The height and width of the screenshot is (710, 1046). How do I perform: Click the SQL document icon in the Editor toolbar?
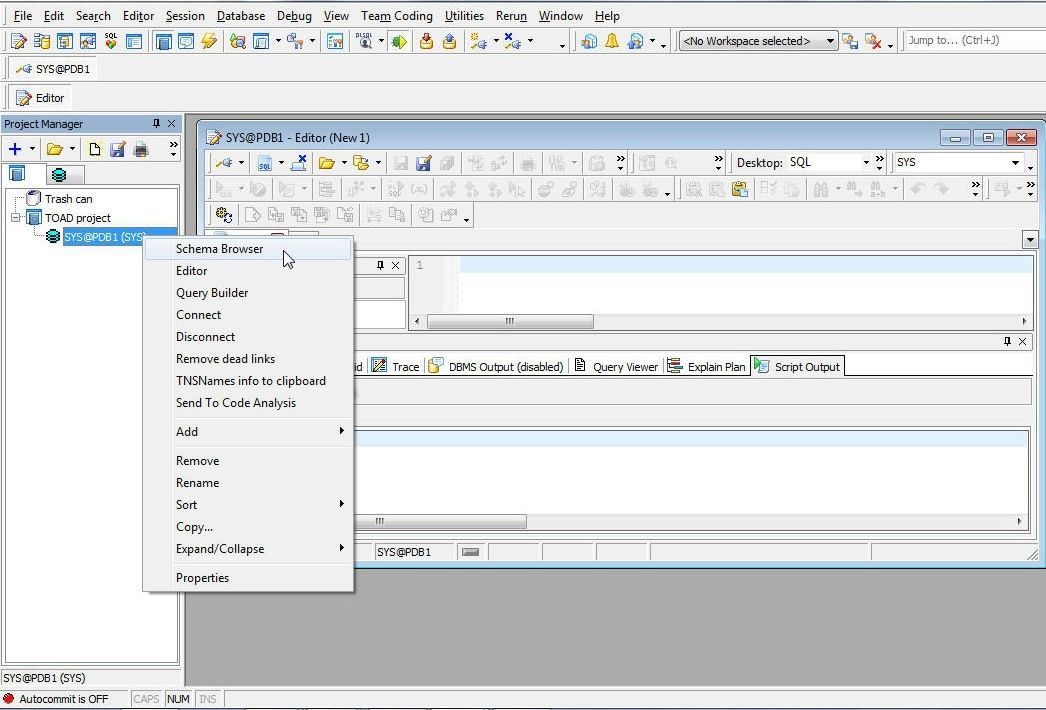265,163
